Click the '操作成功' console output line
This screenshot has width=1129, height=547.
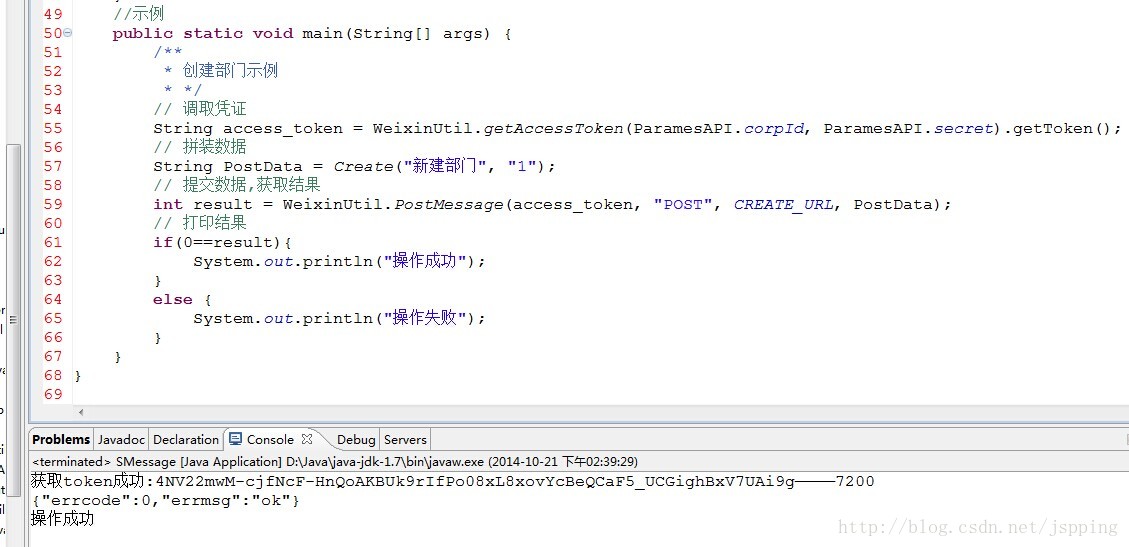(x=63, y=519)
